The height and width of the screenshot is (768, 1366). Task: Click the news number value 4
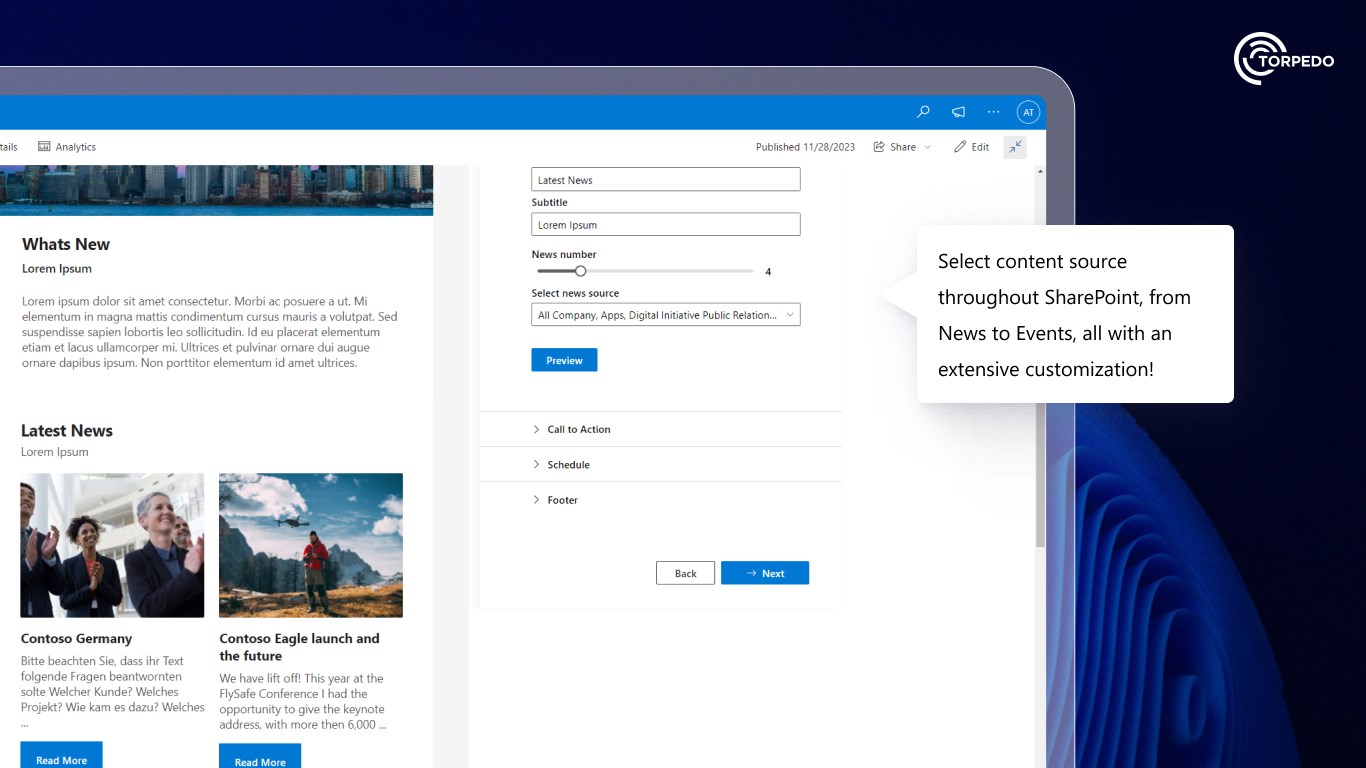pyautogui.click(x=768, y=272)
